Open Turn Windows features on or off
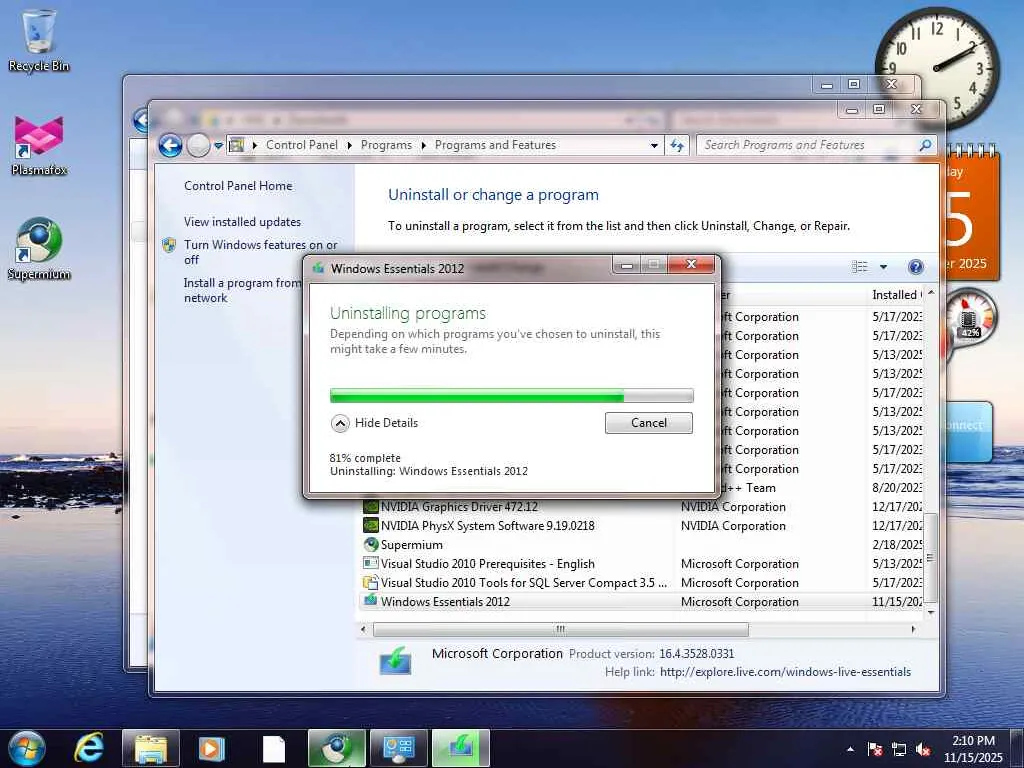This screenshot has width=1024, height=768. tap(260, 252)
